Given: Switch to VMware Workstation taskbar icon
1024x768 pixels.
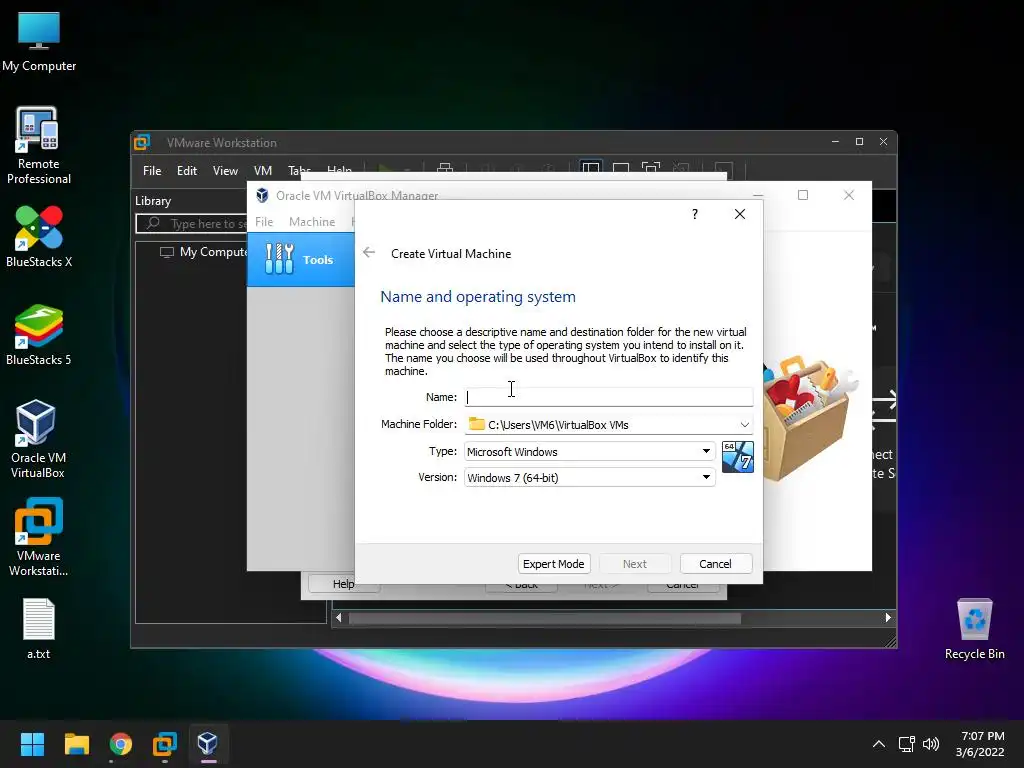Looking at the screenshot, I should (165, 744).
